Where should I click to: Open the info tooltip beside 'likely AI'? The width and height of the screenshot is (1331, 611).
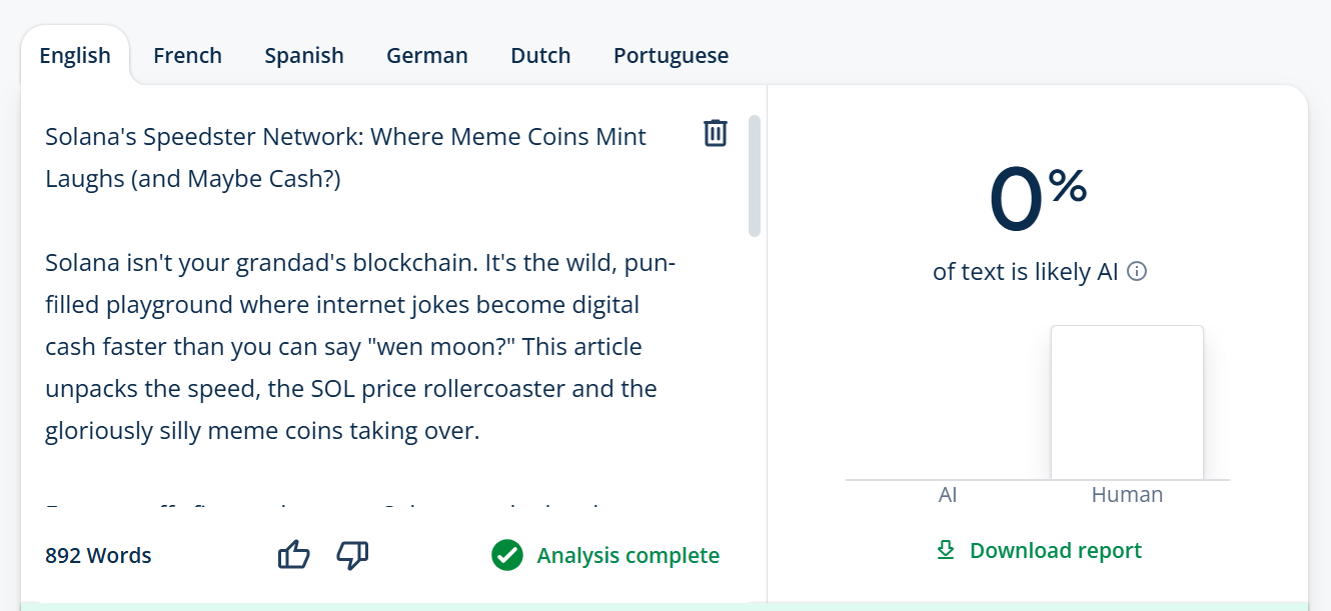click(1137, 272)
